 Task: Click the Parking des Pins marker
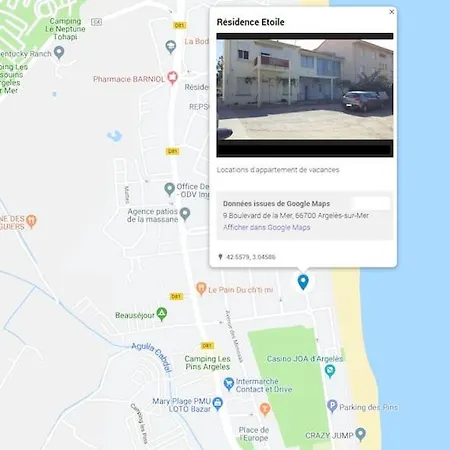click(x=332, y=406)
